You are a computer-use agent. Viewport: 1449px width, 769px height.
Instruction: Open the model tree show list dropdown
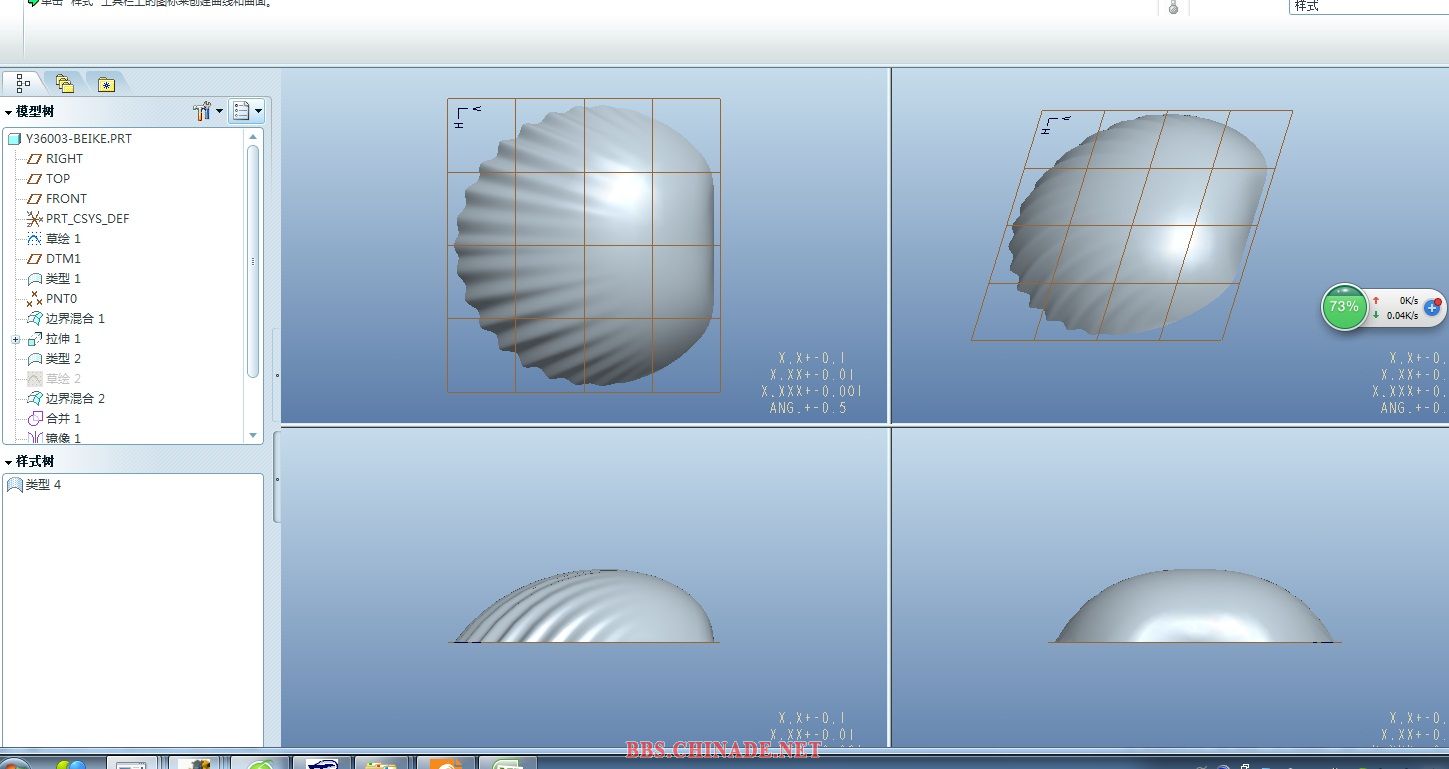[x=246, y=111]
